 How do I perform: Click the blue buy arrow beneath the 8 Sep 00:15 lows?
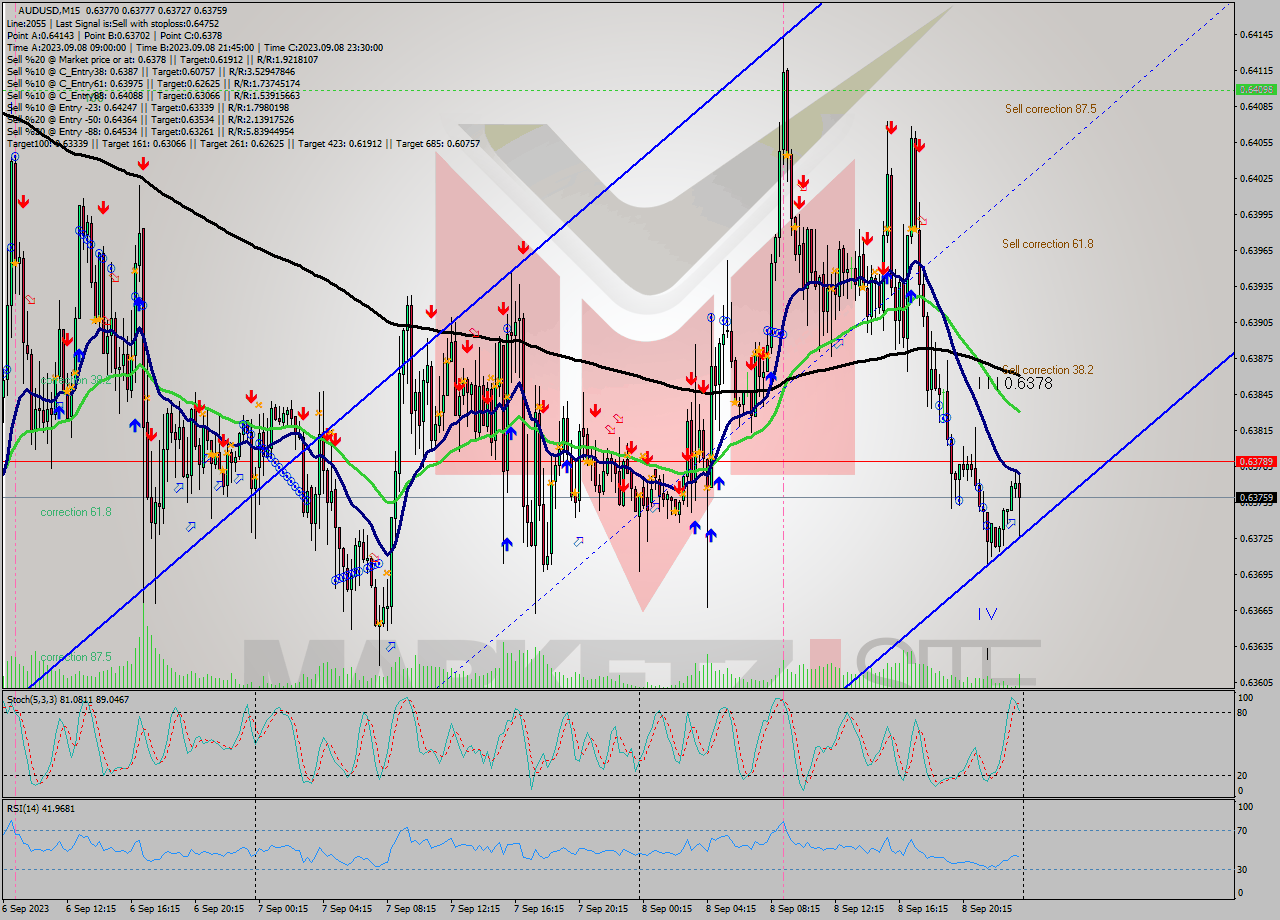[695, 527]
